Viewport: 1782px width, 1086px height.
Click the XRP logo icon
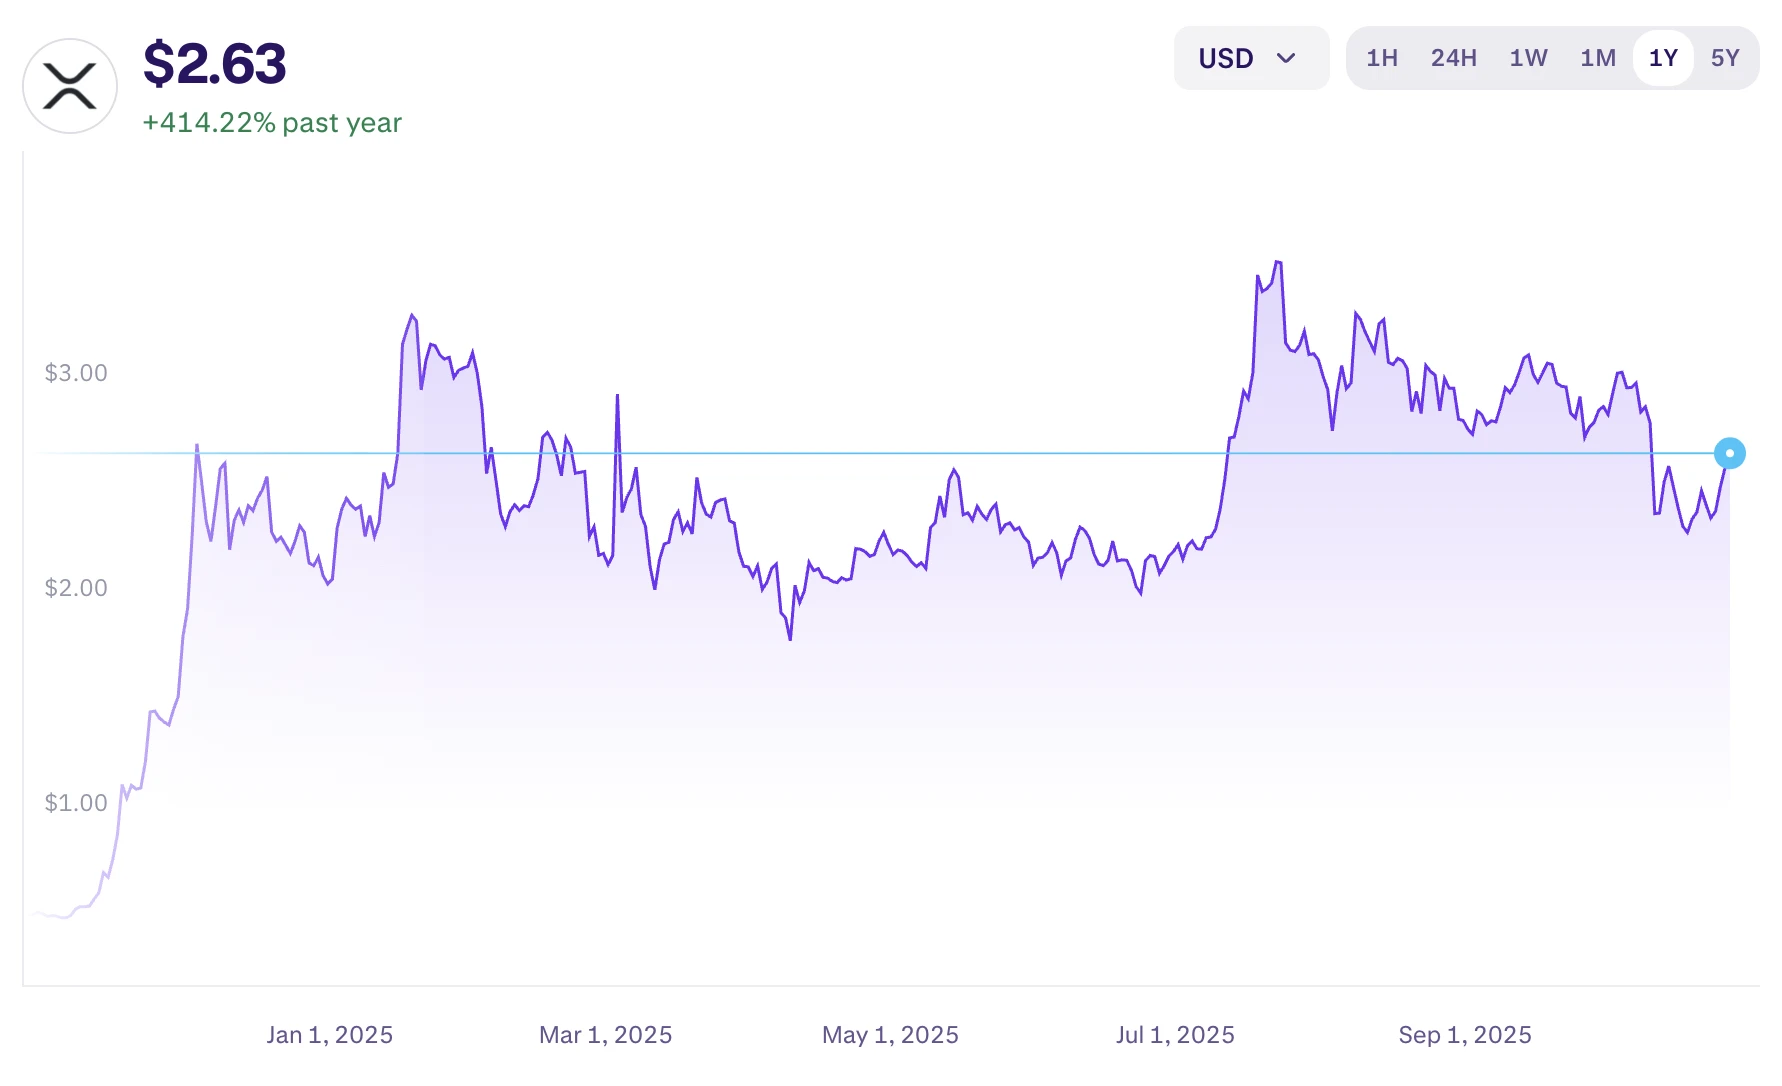click(70, 85)
